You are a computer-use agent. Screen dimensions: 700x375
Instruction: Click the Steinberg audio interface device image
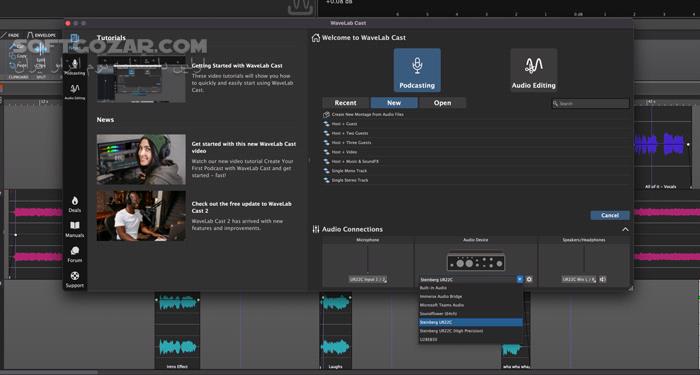(476, 262)
